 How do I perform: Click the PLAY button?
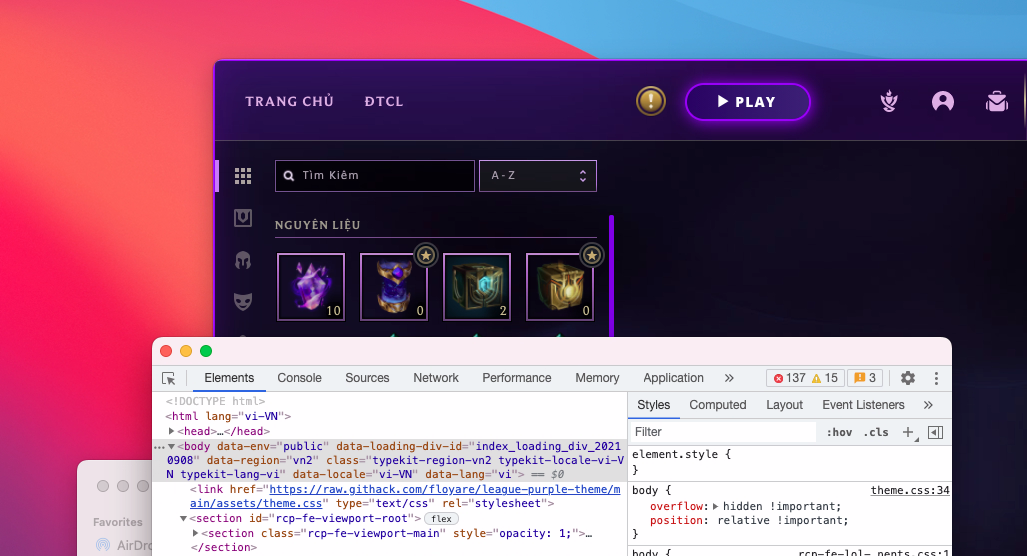(747, 102)
